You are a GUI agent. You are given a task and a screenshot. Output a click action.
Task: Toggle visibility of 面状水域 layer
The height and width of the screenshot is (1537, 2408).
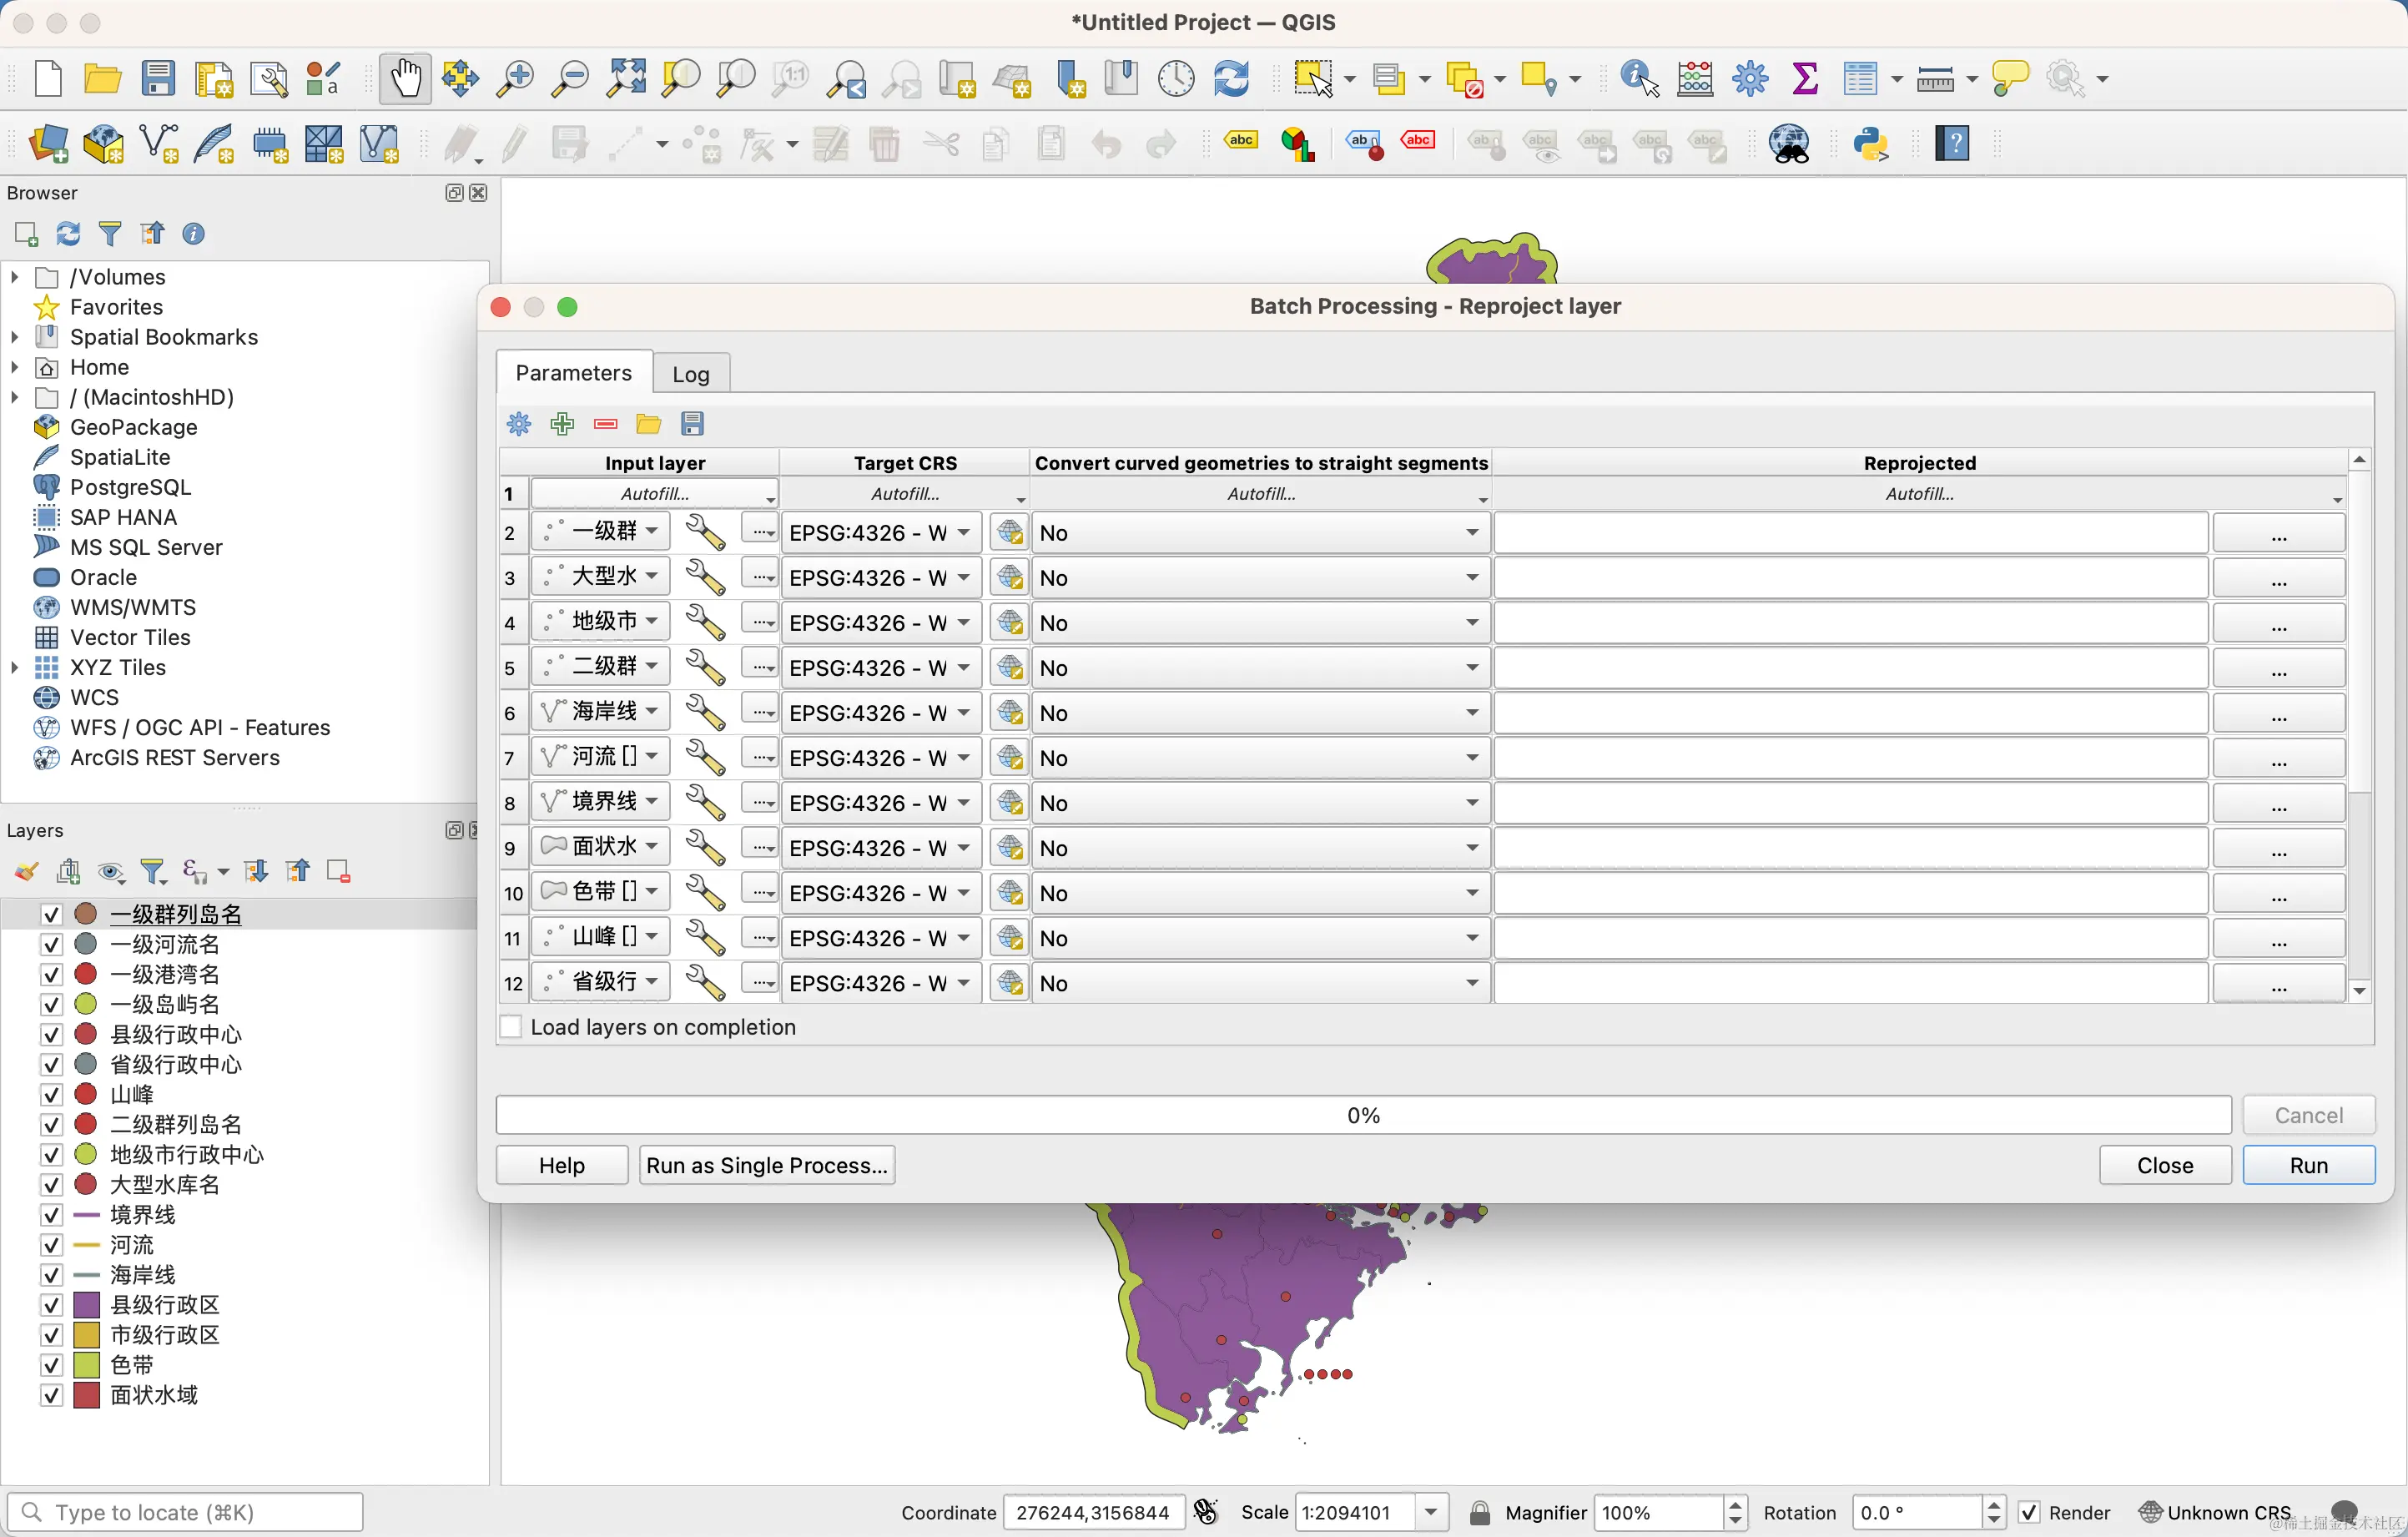pyautogui.click(x=51, y=1395)
